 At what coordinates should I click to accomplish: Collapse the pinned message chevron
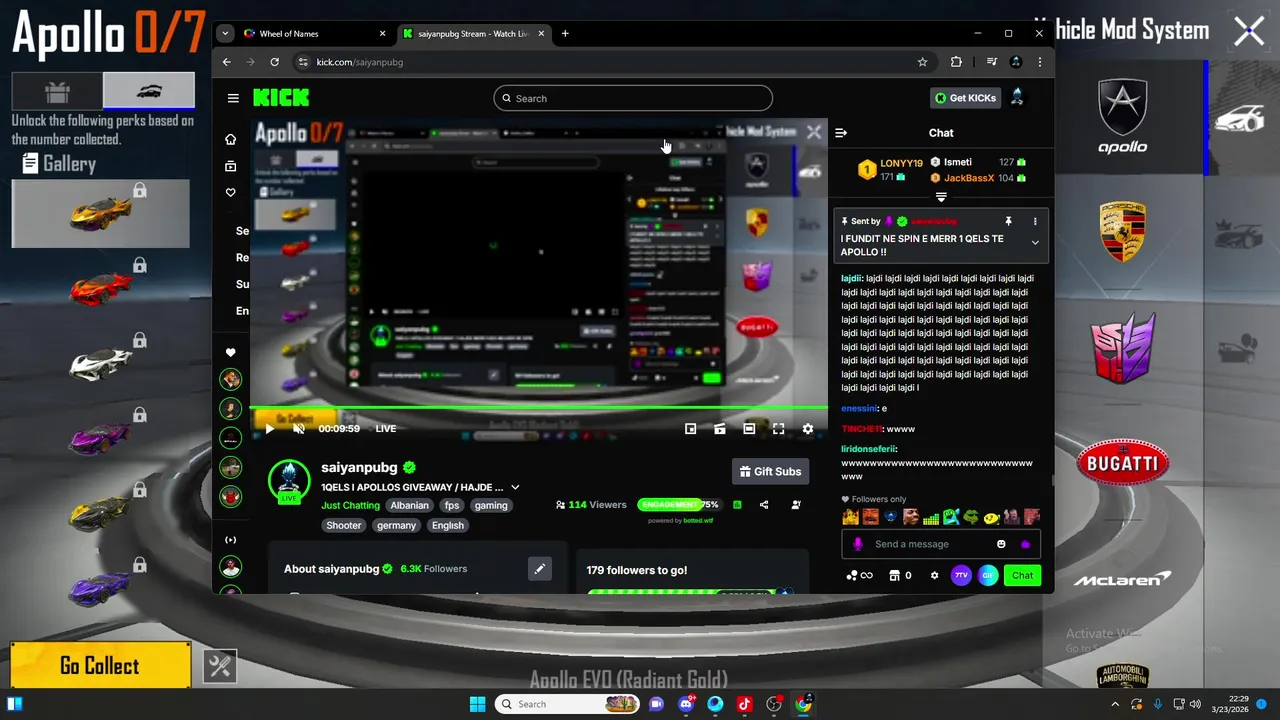tap(1035, 242)
